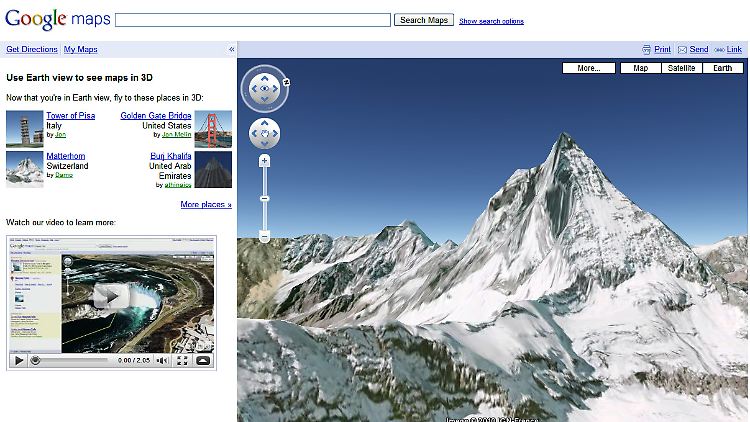Switch to Map view
750x422 pixels.
point(640,68)
